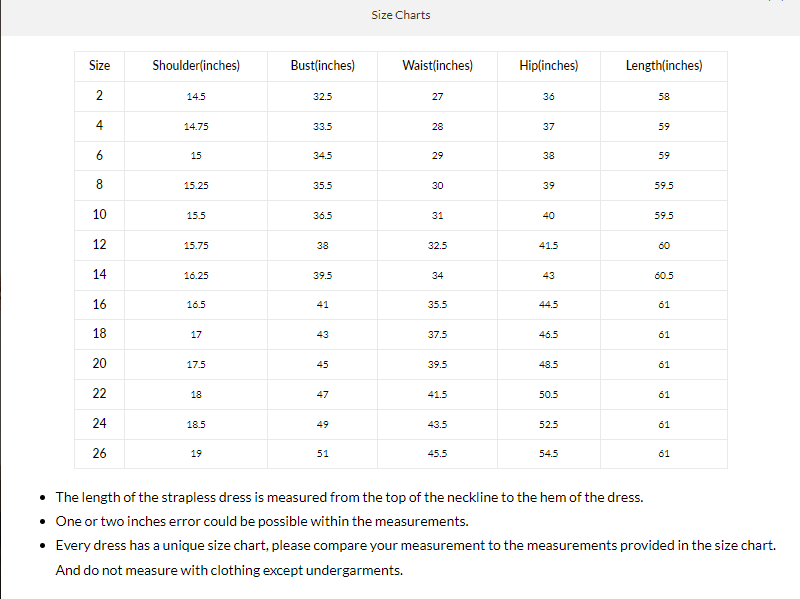The width and height of the screenshot is (800, 599).
Task: Select the Length(inches) column header
Action: click(x=664, y=66)
